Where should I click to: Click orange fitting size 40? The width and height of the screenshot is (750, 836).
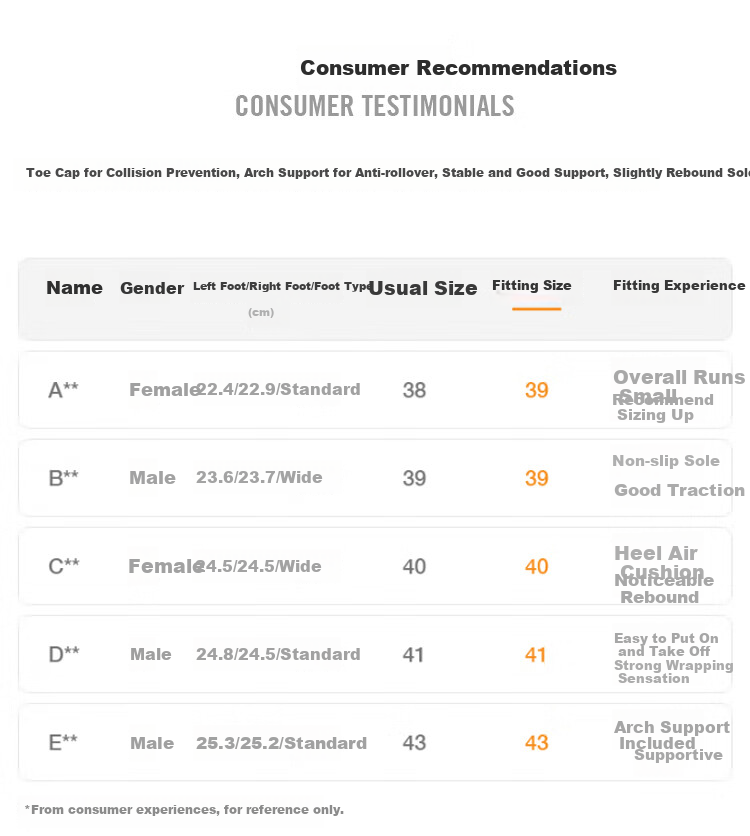click(x=536, y=566)
